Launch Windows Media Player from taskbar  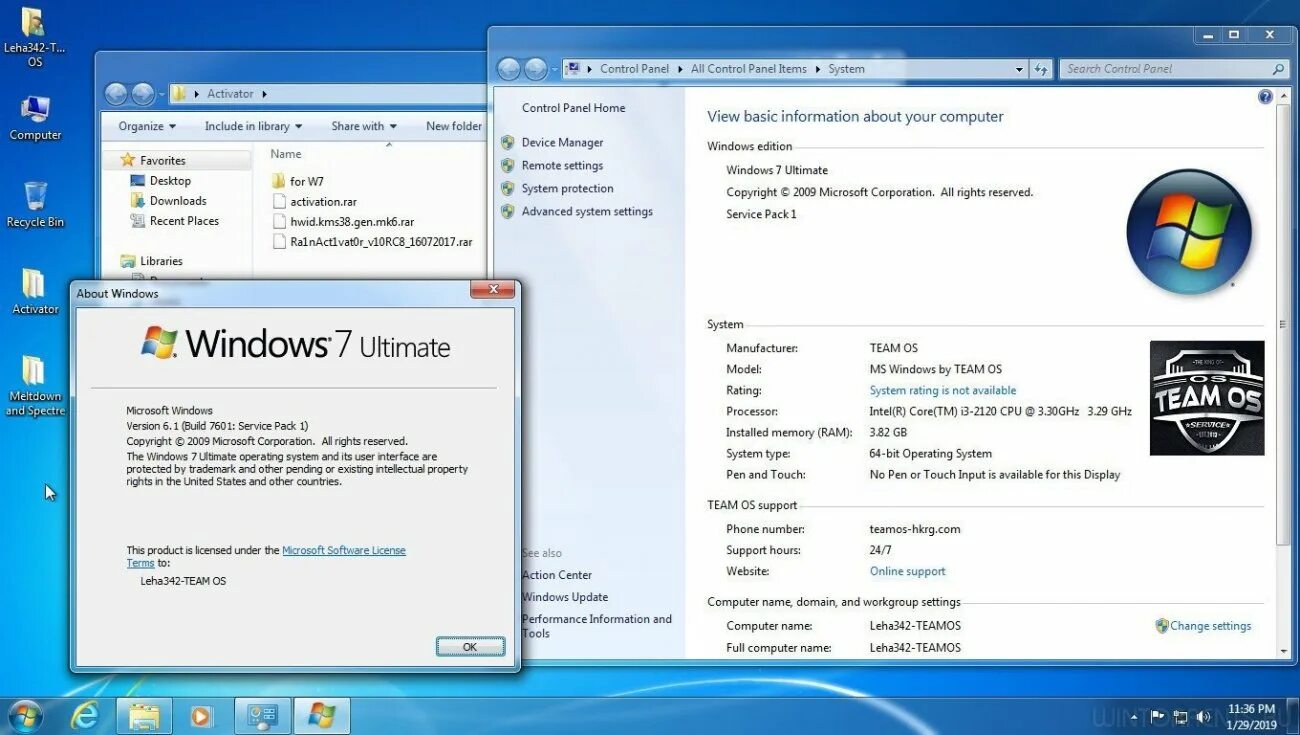click(x=202, y=716)
